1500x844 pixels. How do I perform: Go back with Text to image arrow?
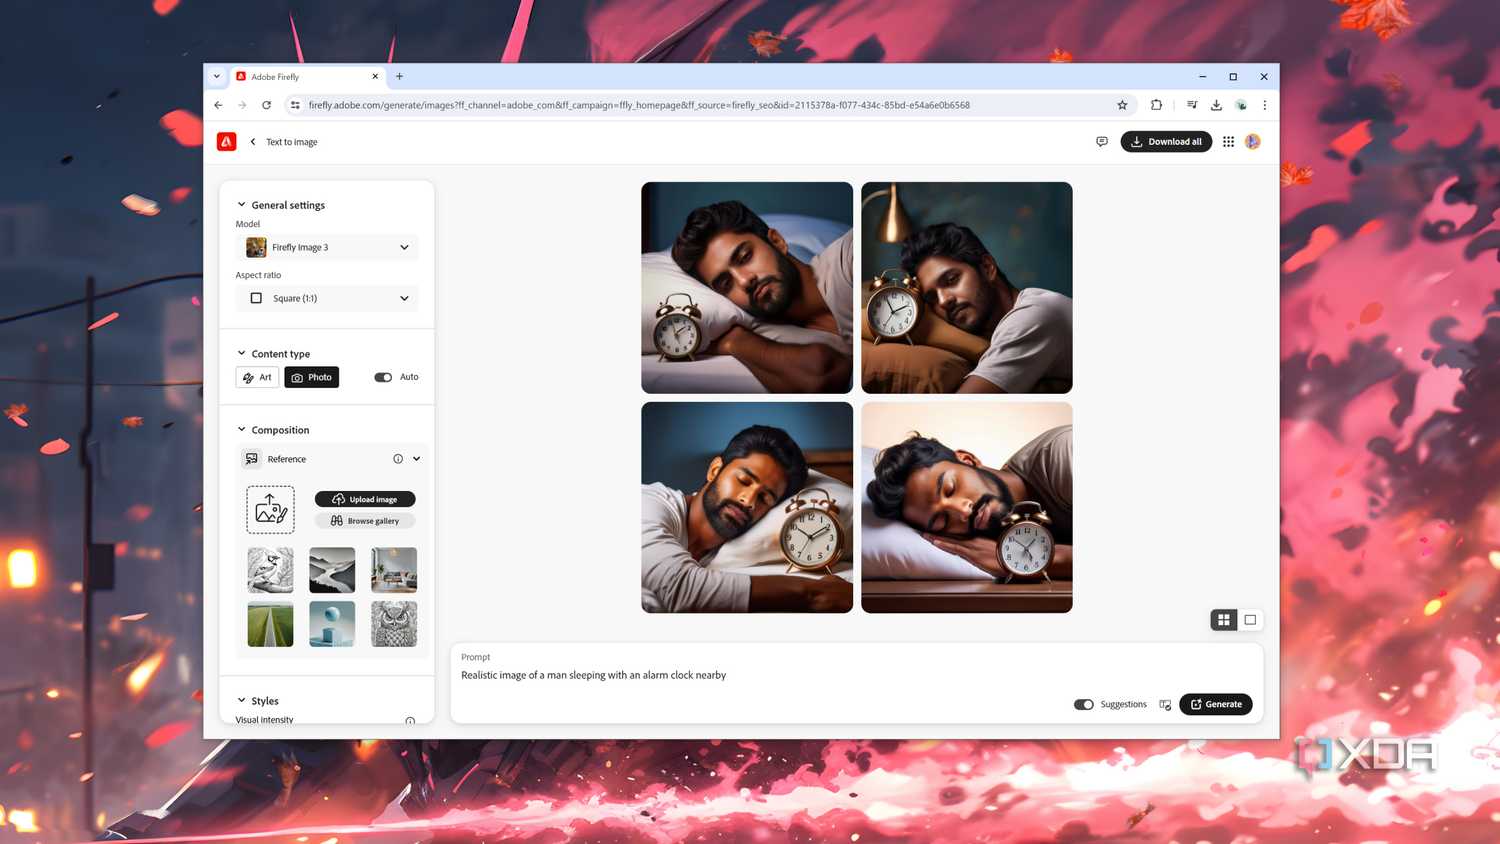[x=253, y=142]
